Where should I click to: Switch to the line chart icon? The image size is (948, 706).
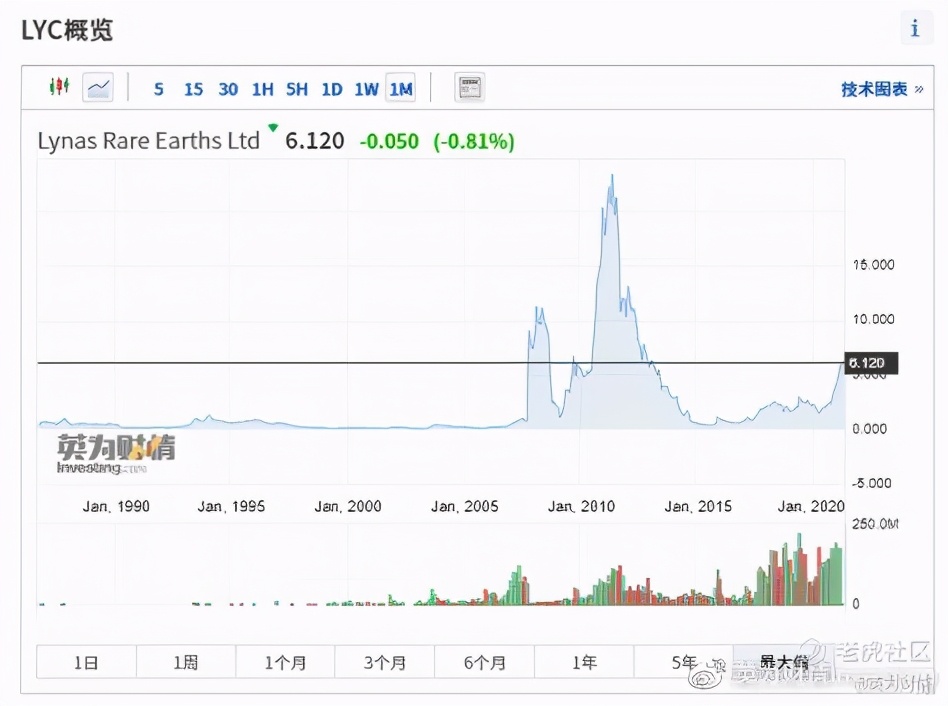pos(98,88)
